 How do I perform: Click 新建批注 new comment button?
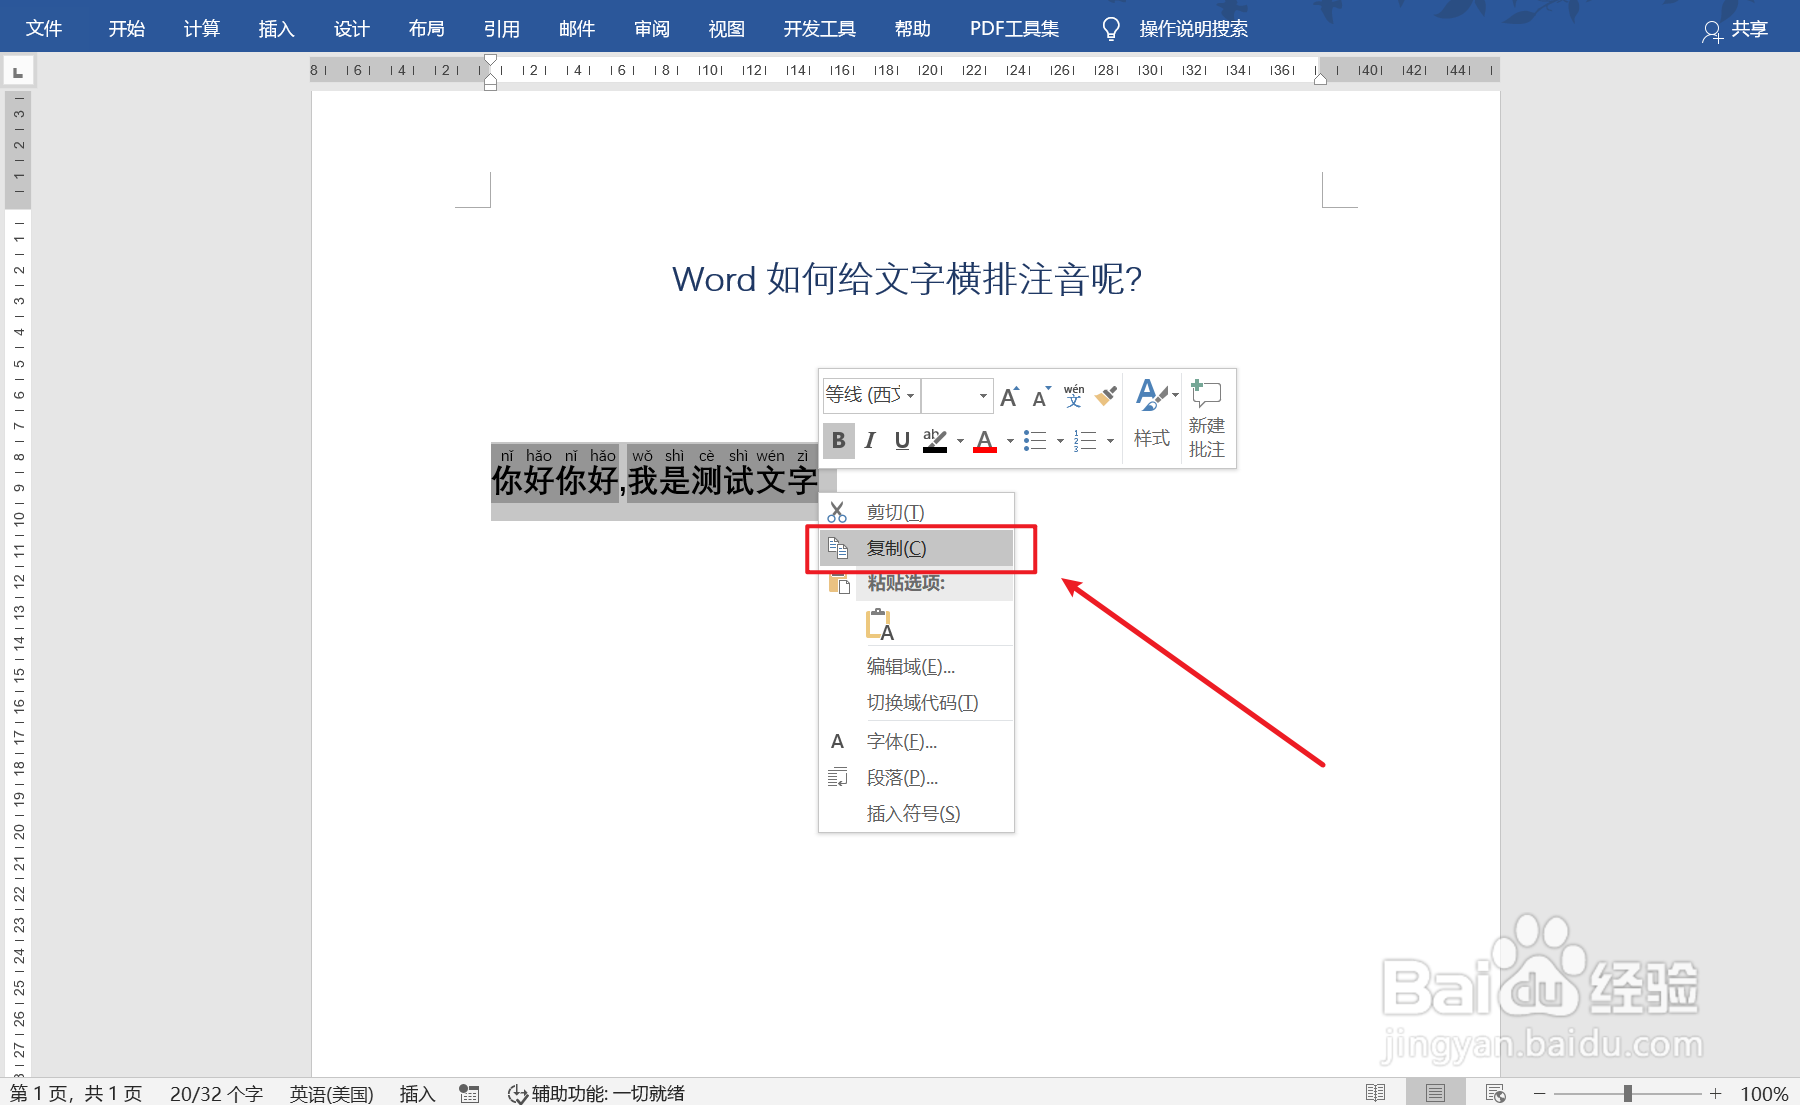tap(1207, 419)
